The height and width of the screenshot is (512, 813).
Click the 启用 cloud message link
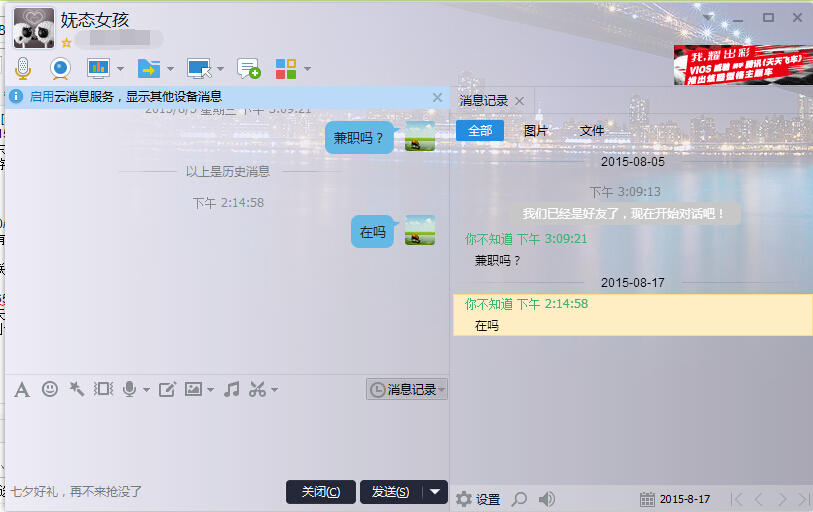coord(41,97)
